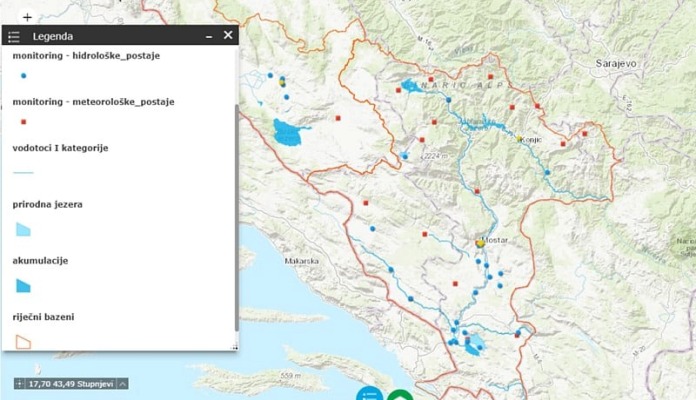This screenshot has width=696, height=400.
Task: Select the yellow marker at Mostar
Action: [x=480, y=242]
